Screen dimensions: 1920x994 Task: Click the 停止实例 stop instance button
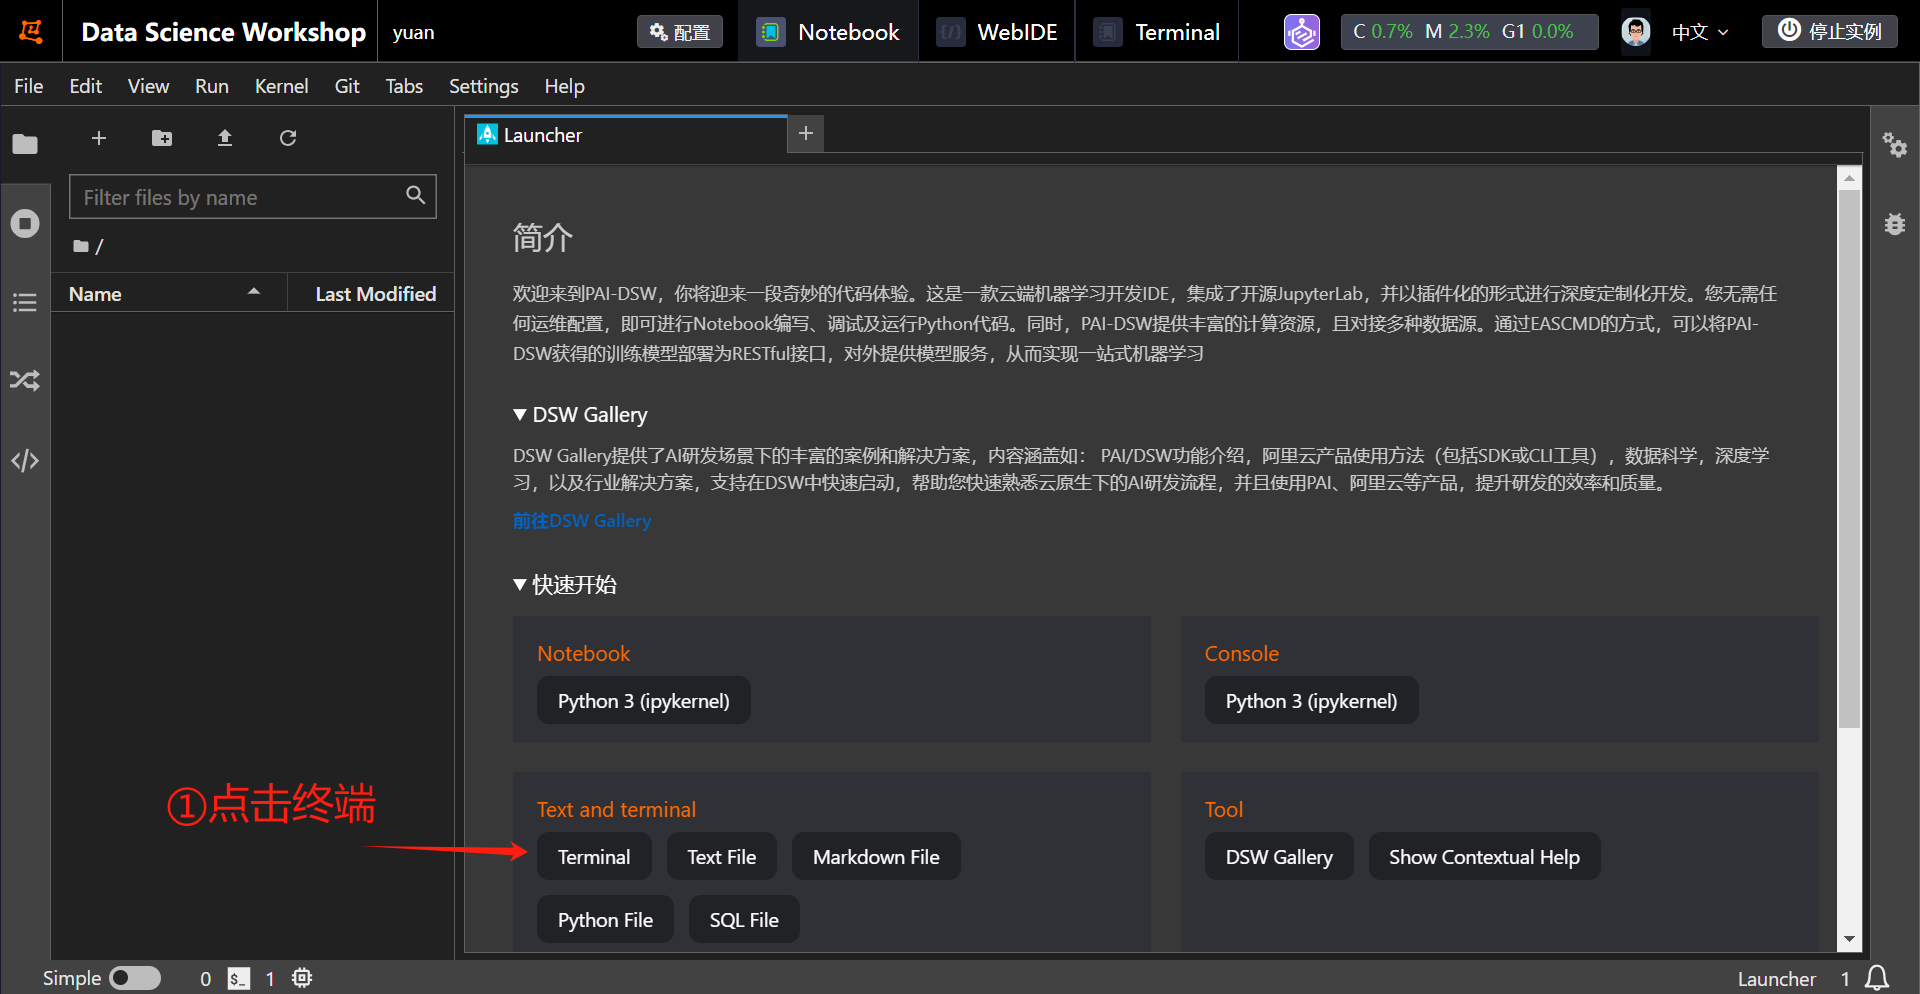point(1830,32)
